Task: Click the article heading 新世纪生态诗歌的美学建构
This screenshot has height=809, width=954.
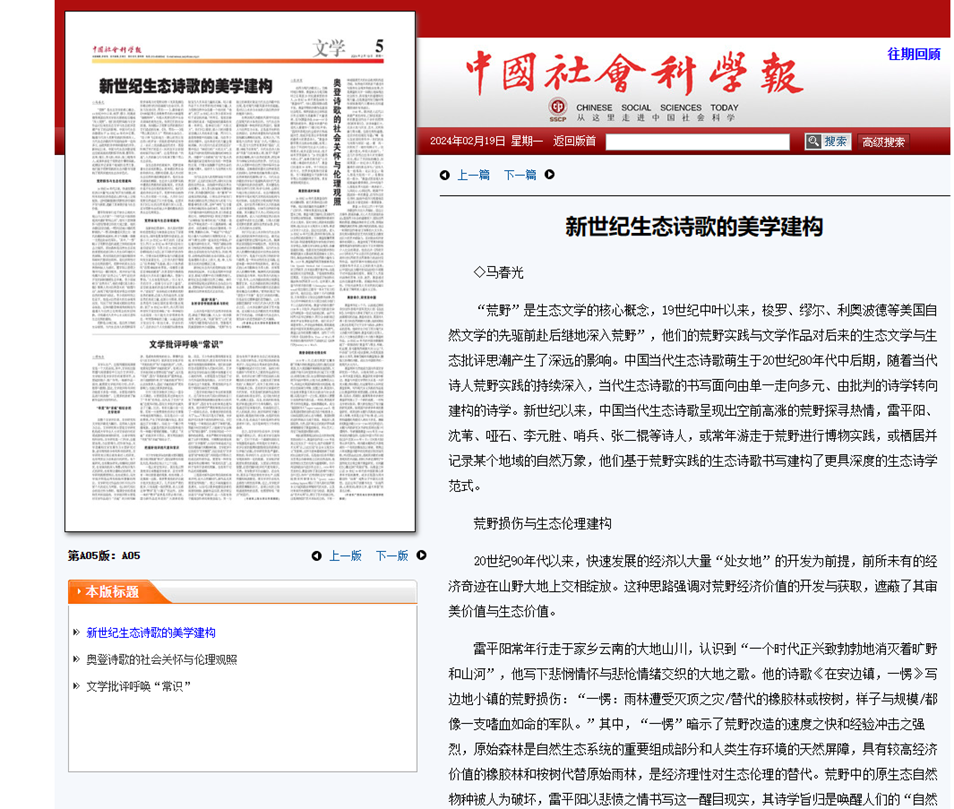Action: (x=694, y=227)
